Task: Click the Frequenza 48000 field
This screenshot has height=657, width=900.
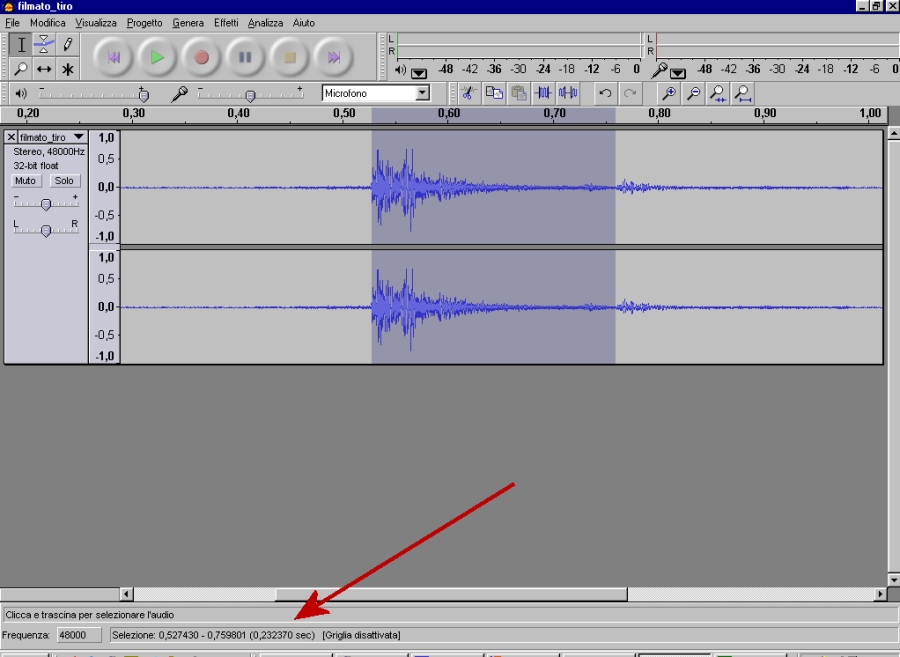Action: [x=77, y=635]
